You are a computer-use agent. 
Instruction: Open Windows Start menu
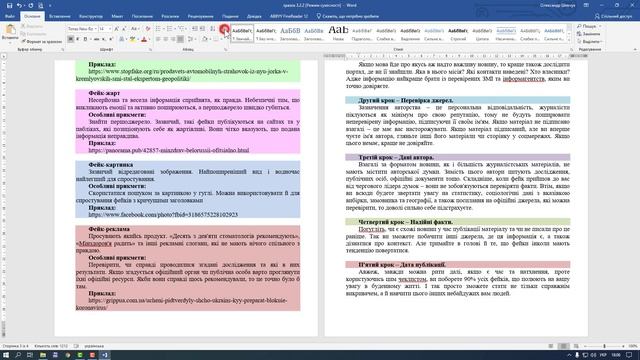coord(6,355)
